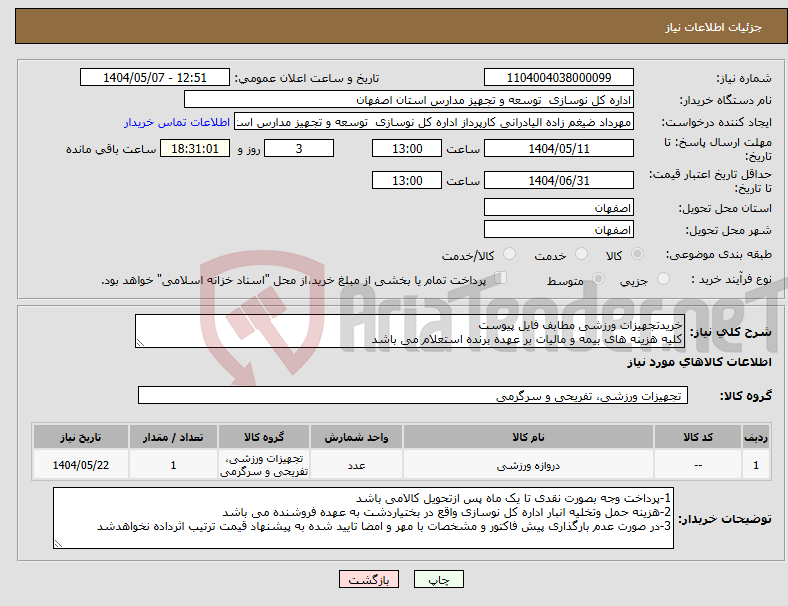Click the عدد unit cell
Image resolution: width=788 pixels, height=606 pixels.
coord(356,466)
